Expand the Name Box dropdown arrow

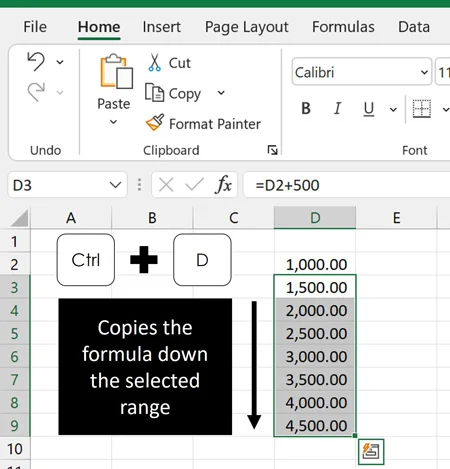coord(115,185)
